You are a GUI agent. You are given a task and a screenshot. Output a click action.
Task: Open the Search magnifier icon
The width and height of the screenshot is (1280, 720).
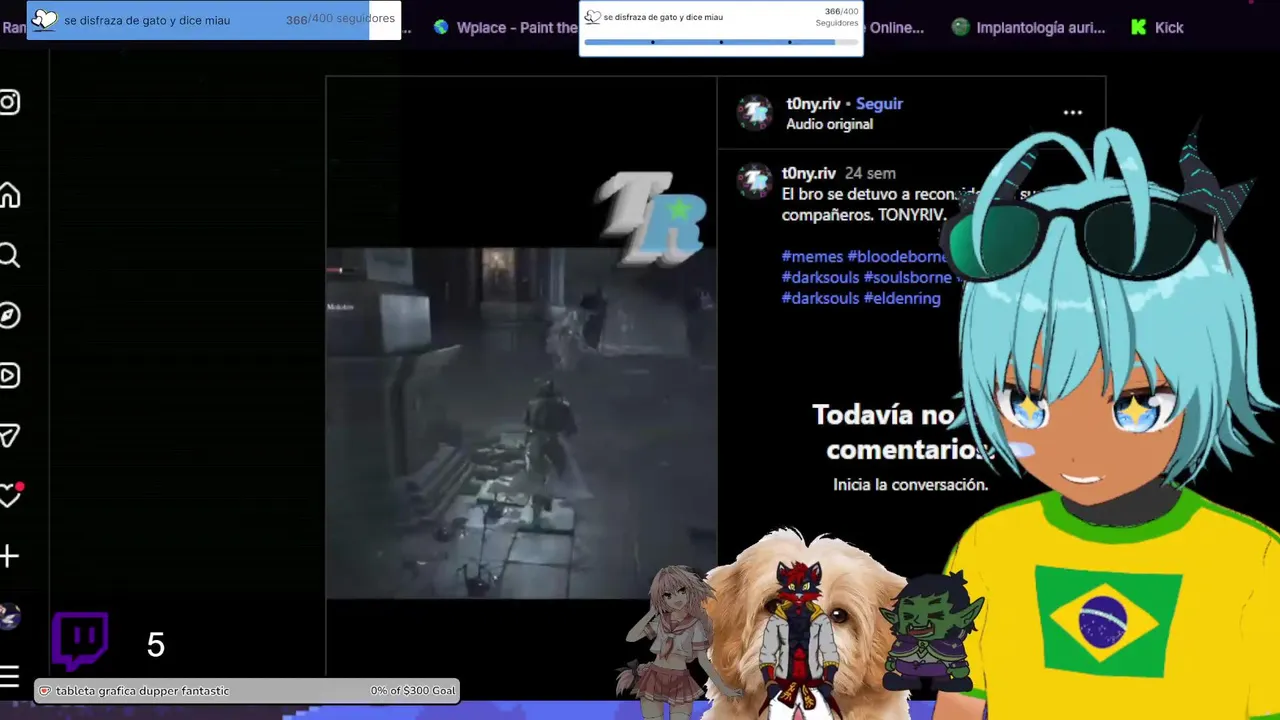9,256
